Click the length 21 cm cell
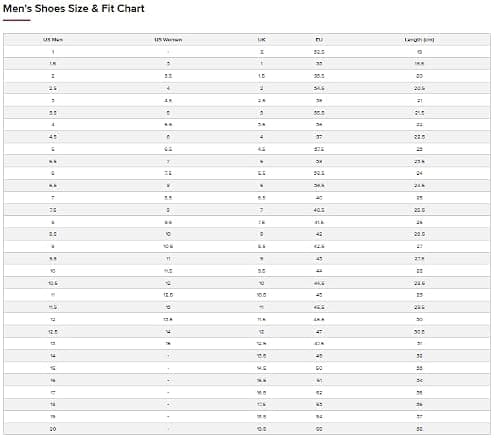Screen dimensions: 500x442 pos(419,100)
